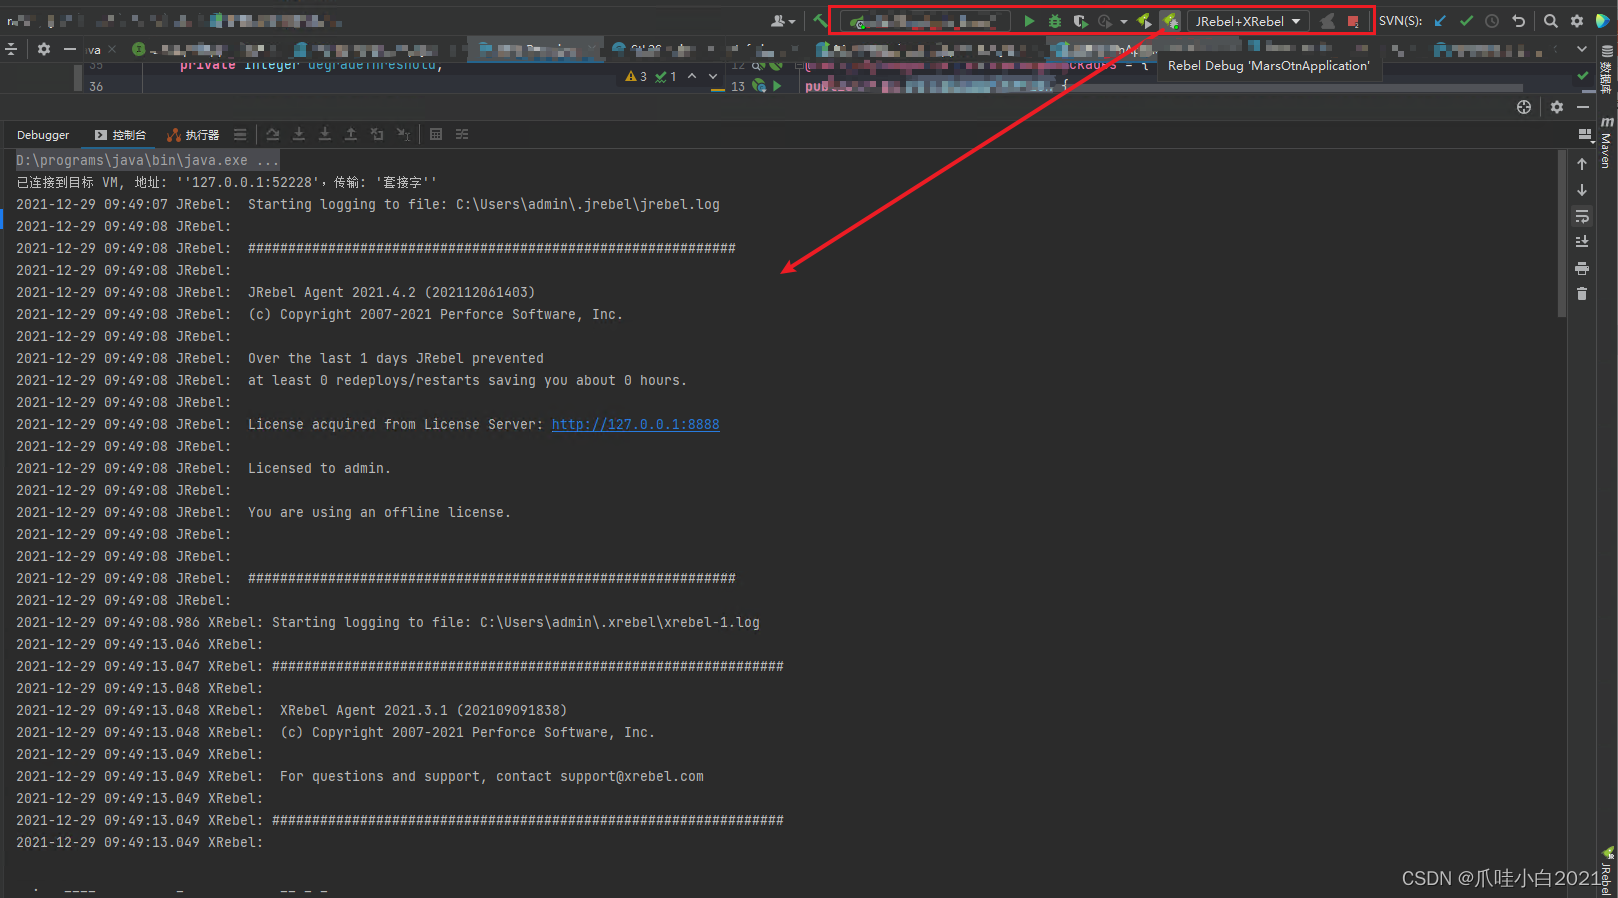
Task: Click the console vertical scrollbar
Action: click(1562, 234)
